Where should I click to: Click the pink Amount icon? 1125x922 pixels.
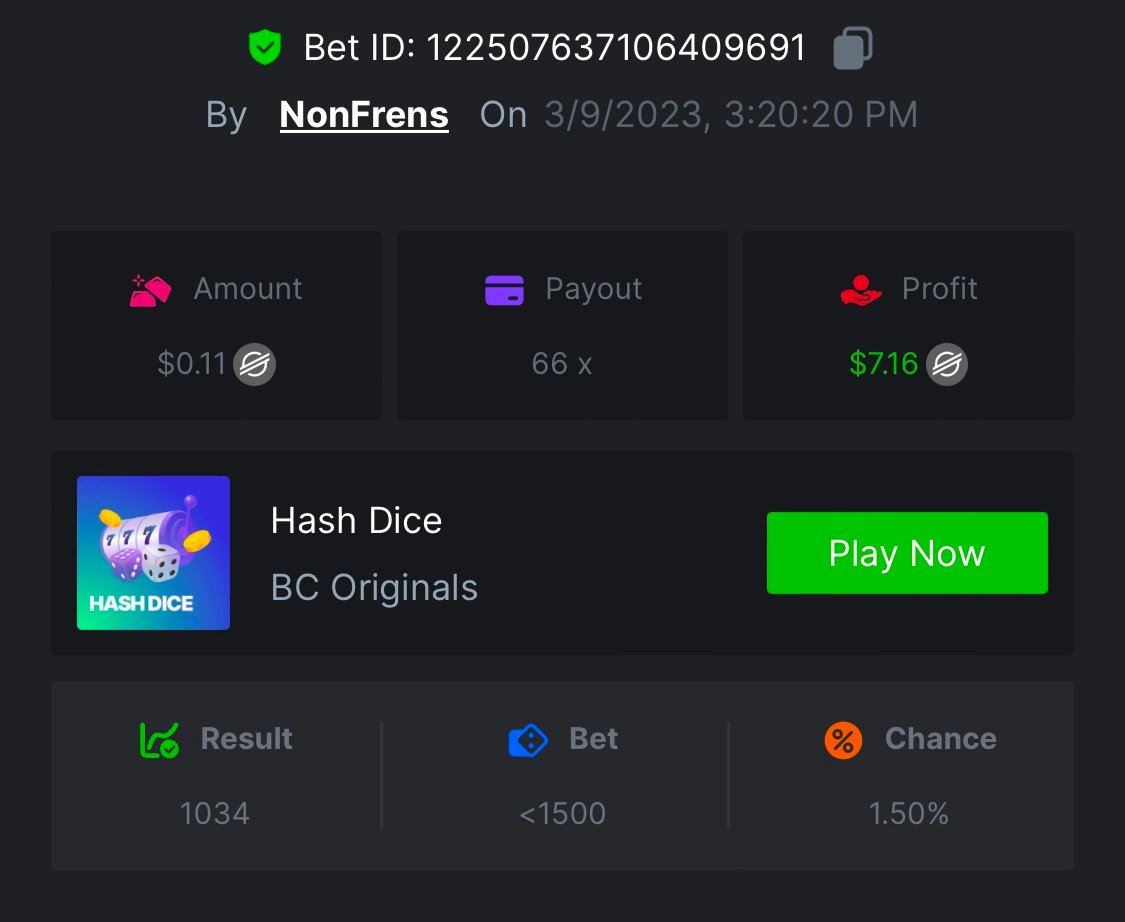click(151, 289)
